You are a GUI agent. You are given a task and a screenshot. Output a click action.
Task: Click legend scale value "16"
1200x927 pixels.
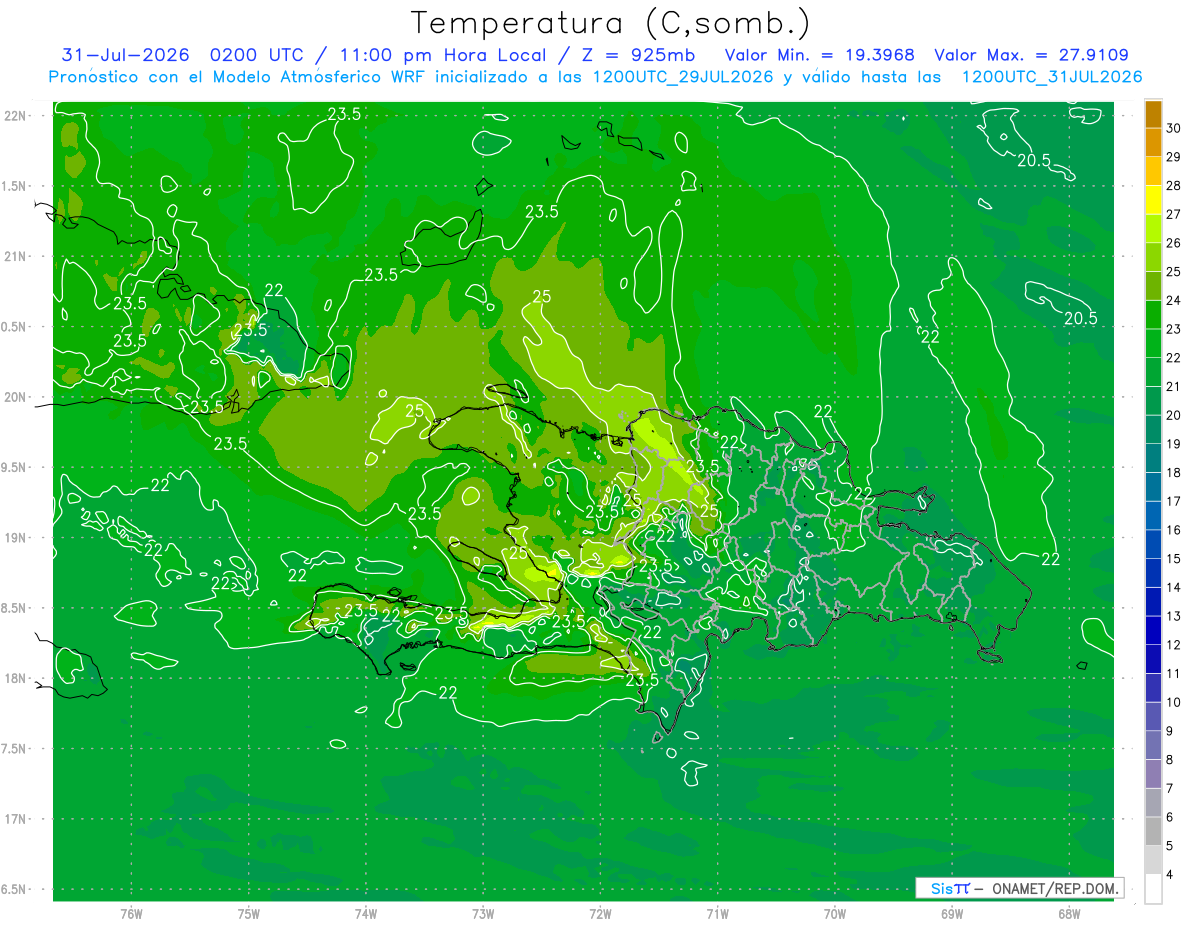[x=1174, y=530]
